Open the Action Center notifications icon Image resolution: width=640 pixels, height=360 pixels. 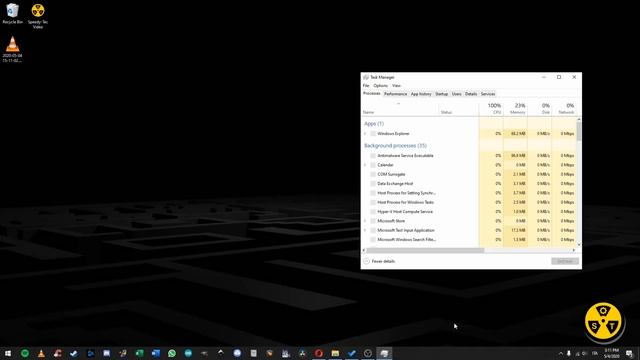point(630,353)
